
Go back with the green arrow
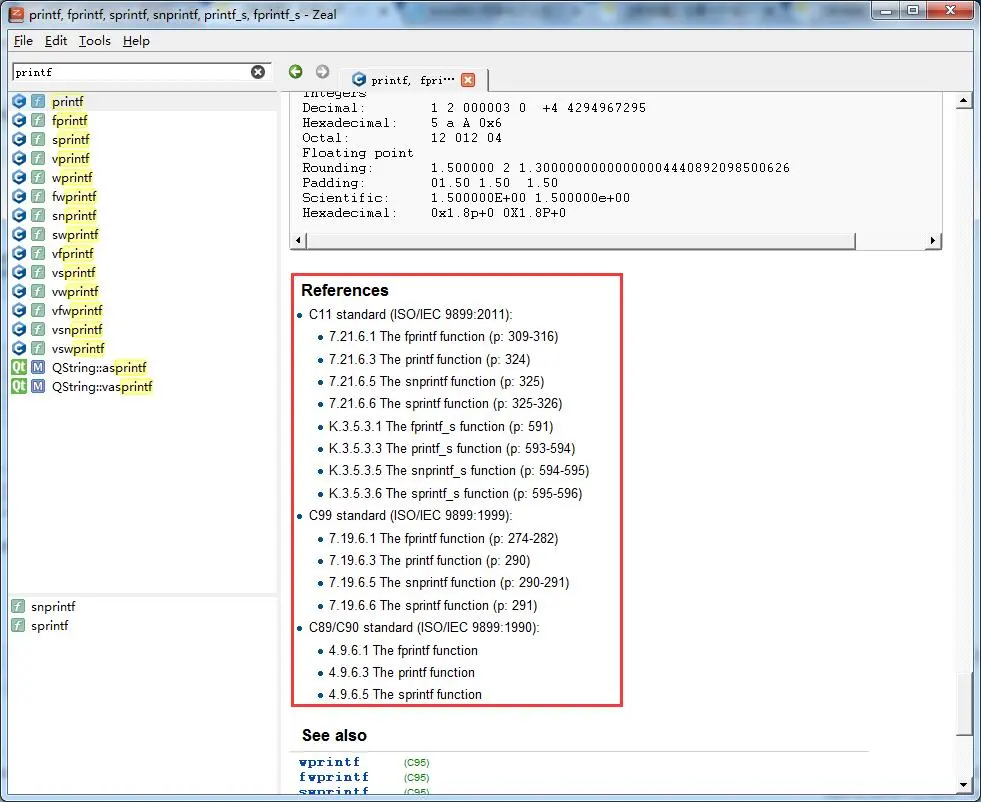click(x=295, y=71)
